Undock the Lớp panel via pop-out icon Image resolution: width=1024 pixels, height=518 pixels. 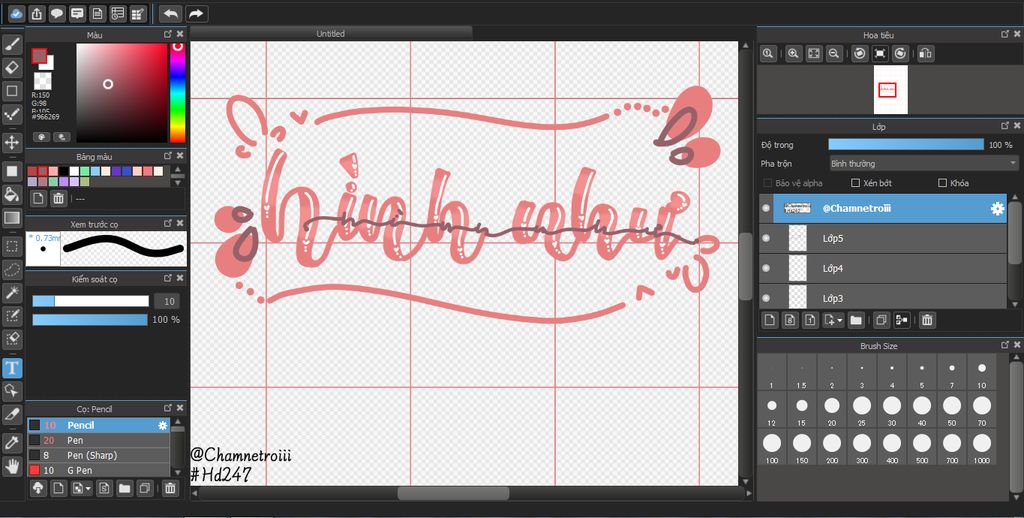(x=1005, y=125)
